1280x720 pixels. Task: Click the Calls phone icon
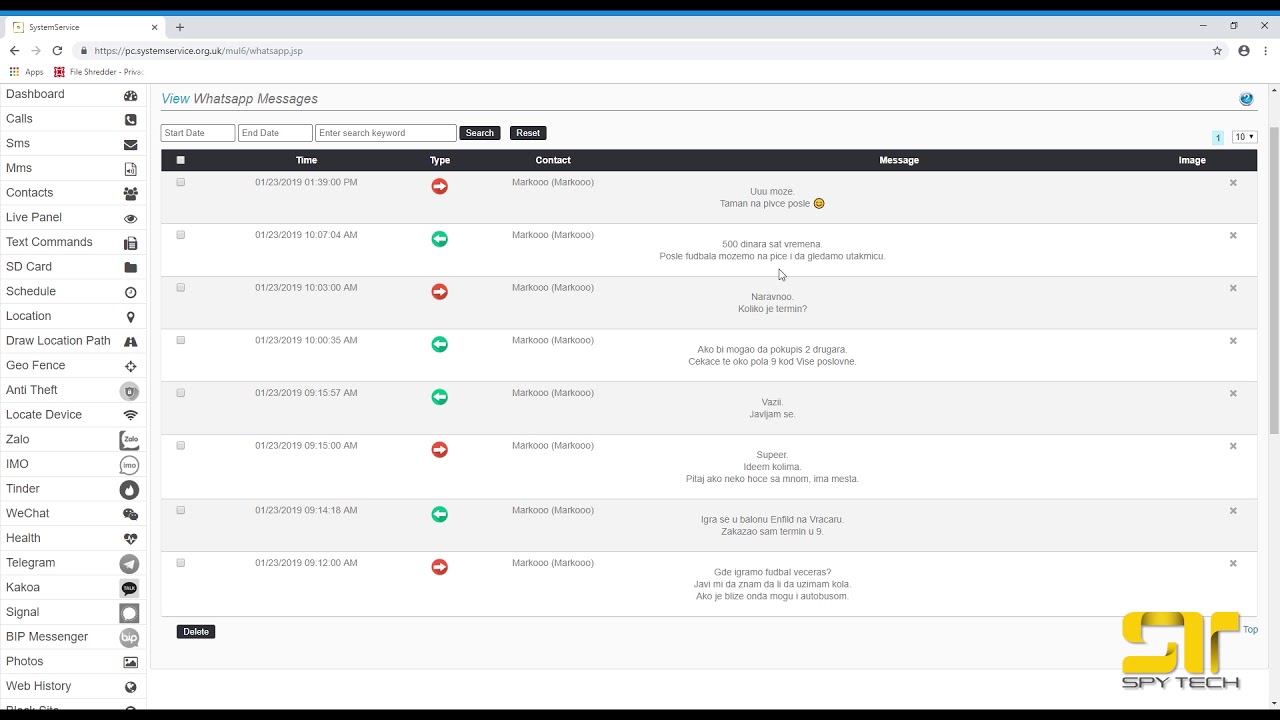(x=130, y=120)
